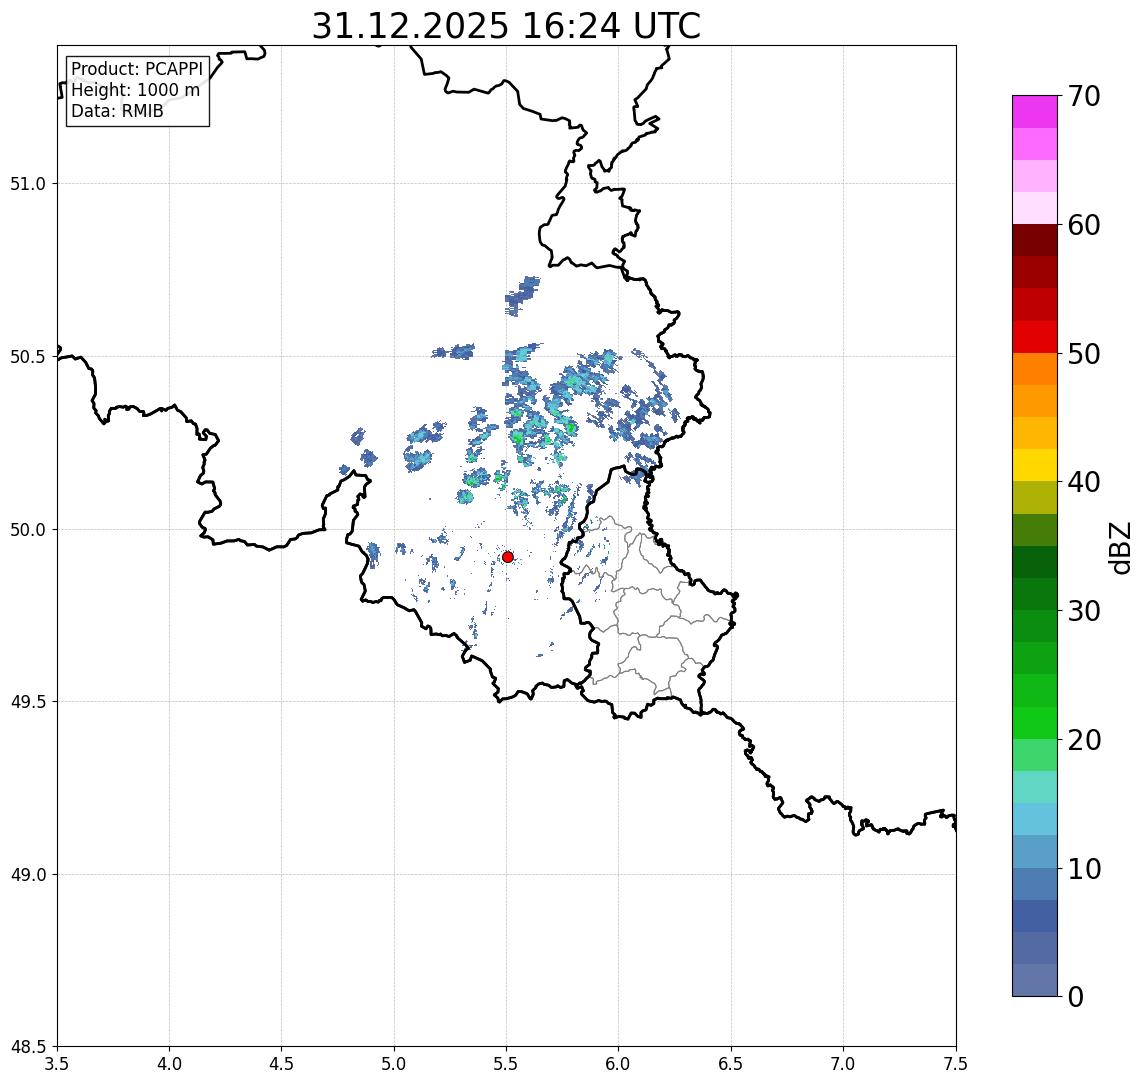Pick the dark maroon swatch below 60
The image size is (1145, 1084).
pyautogui.click(x=1035, y=240)
